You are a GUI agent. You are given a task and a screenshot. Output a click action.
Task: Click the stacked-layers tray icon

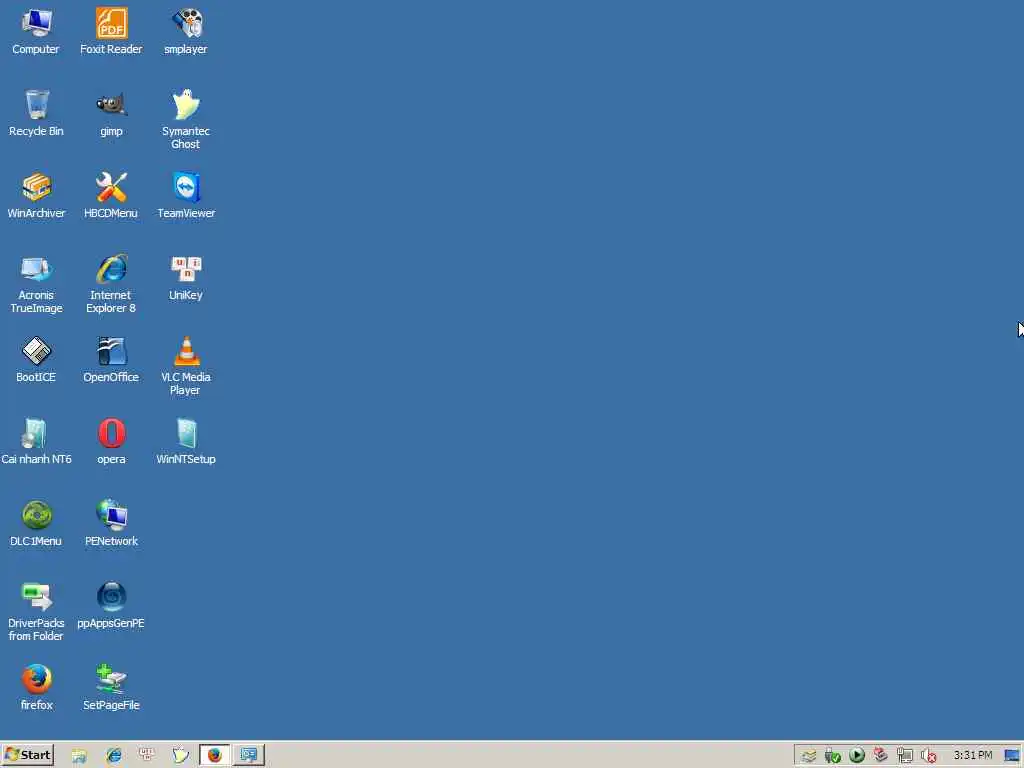pyautogui.click(x=809, y=756)
